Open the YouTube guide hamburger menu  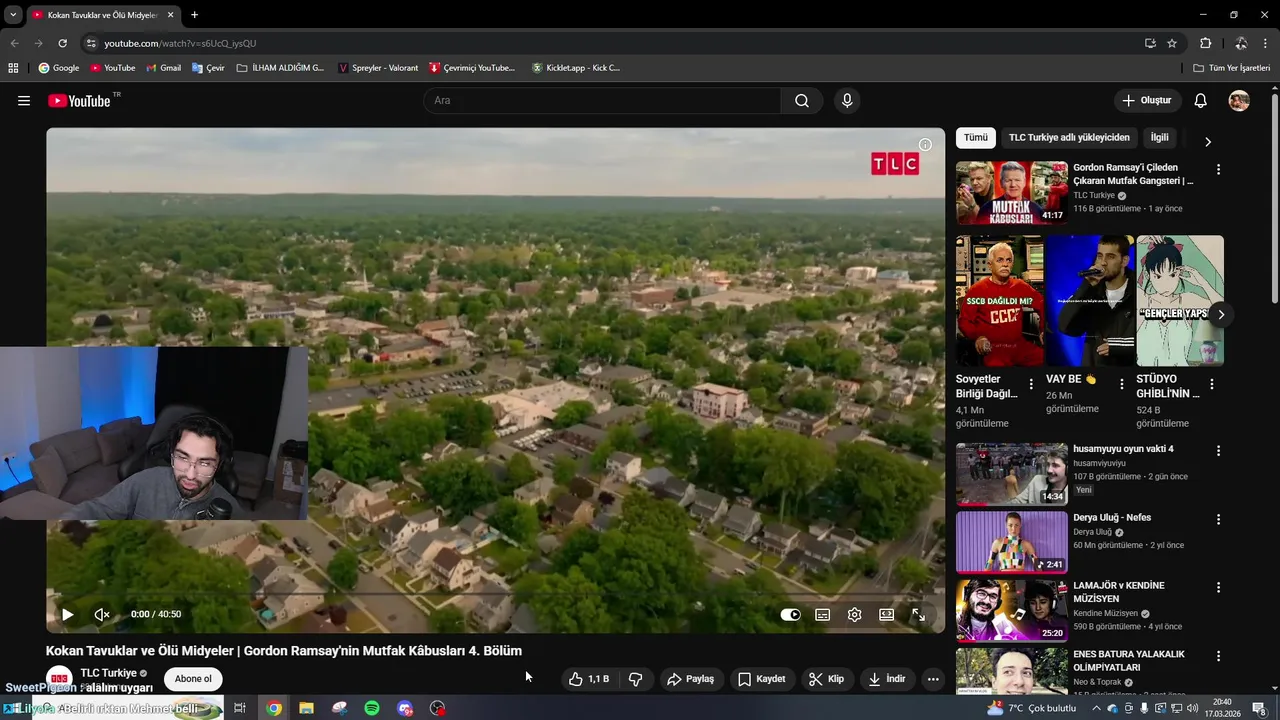[24, 101]
